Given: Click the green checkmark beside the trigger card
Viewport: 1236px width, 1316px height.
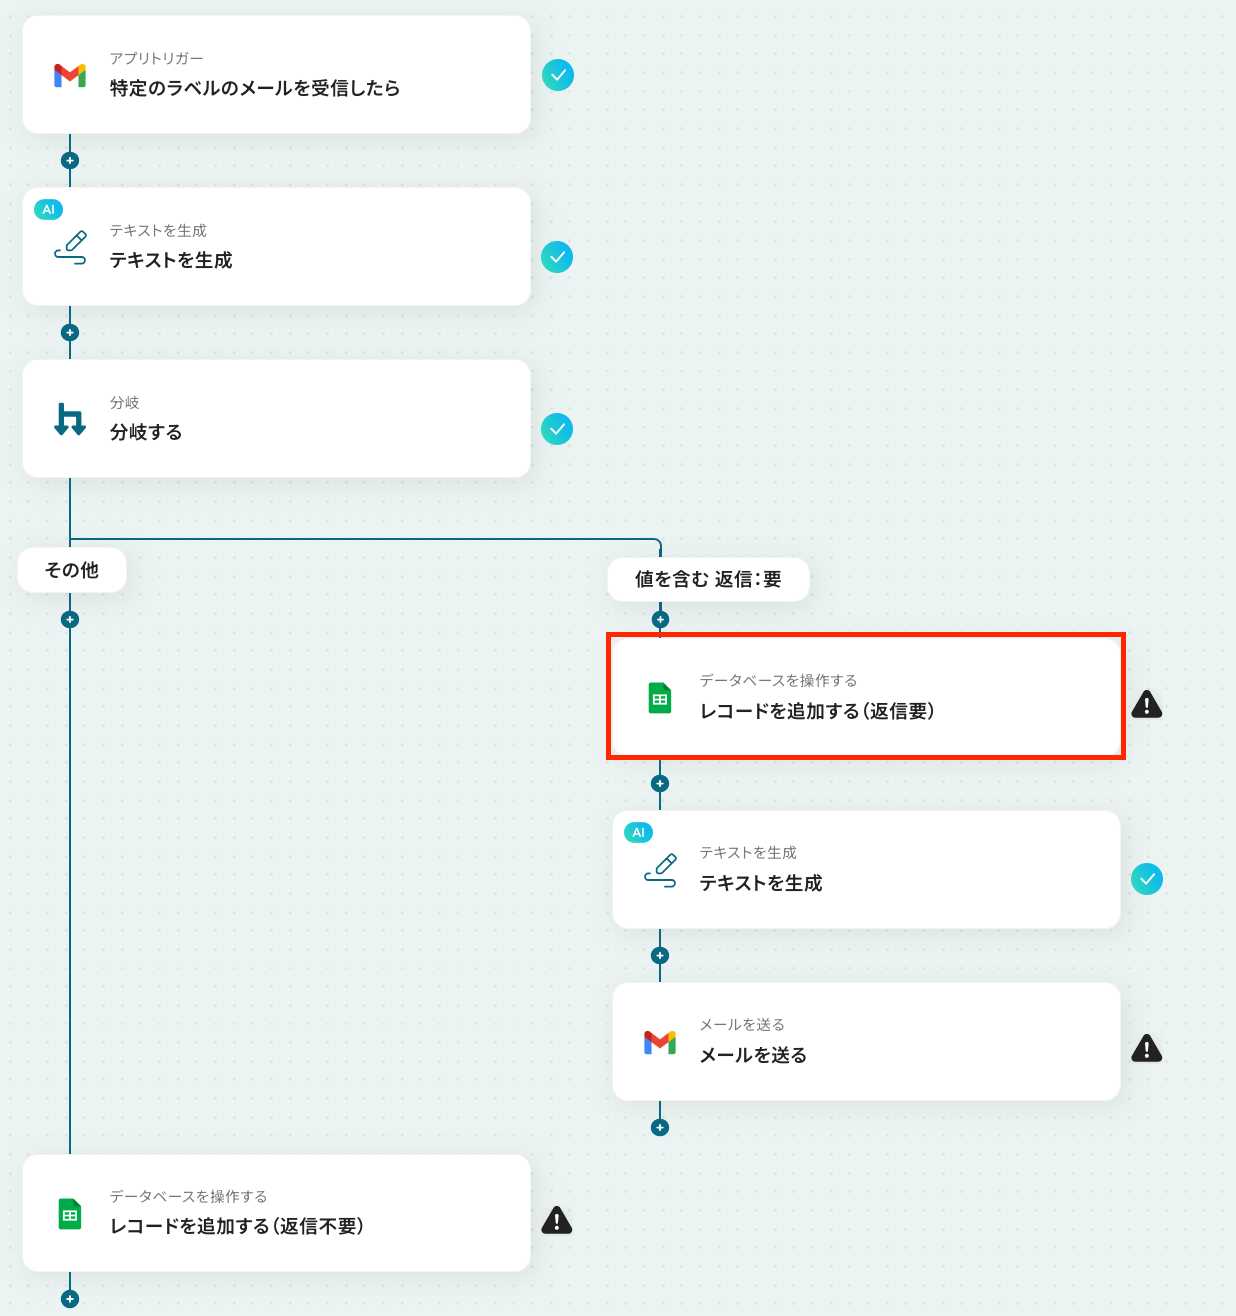Looking at the screenshot, I should [558, 75].
